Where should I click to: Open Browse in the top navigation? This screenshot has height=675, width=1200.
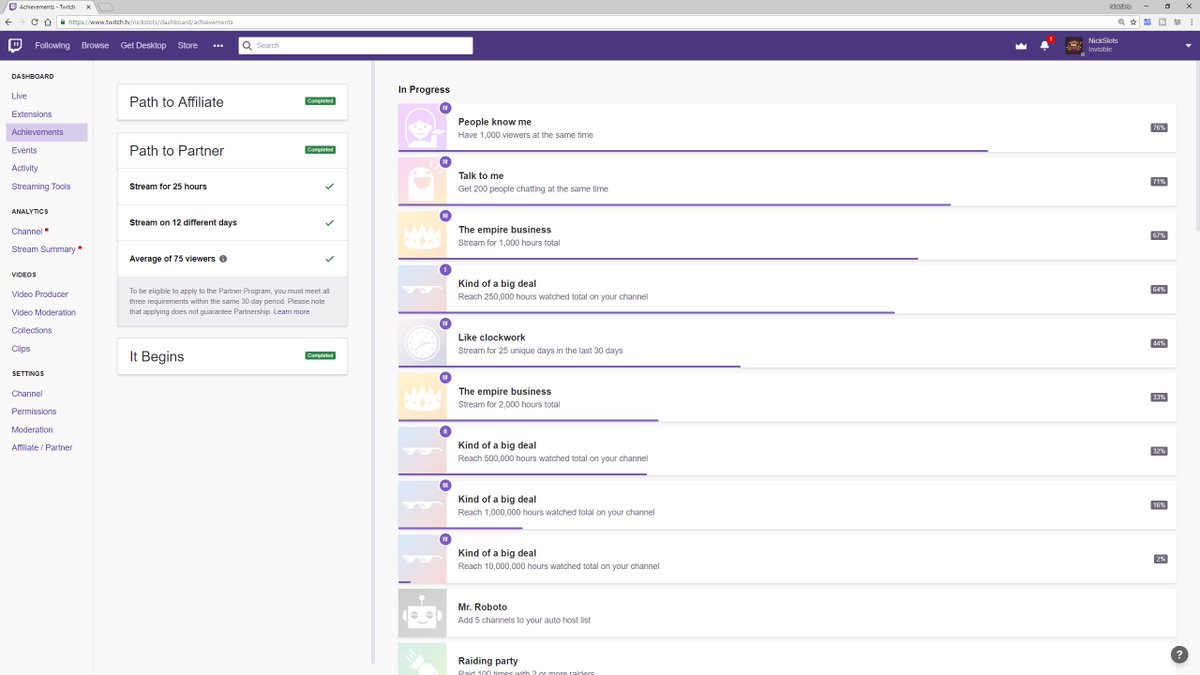point(95,46)
